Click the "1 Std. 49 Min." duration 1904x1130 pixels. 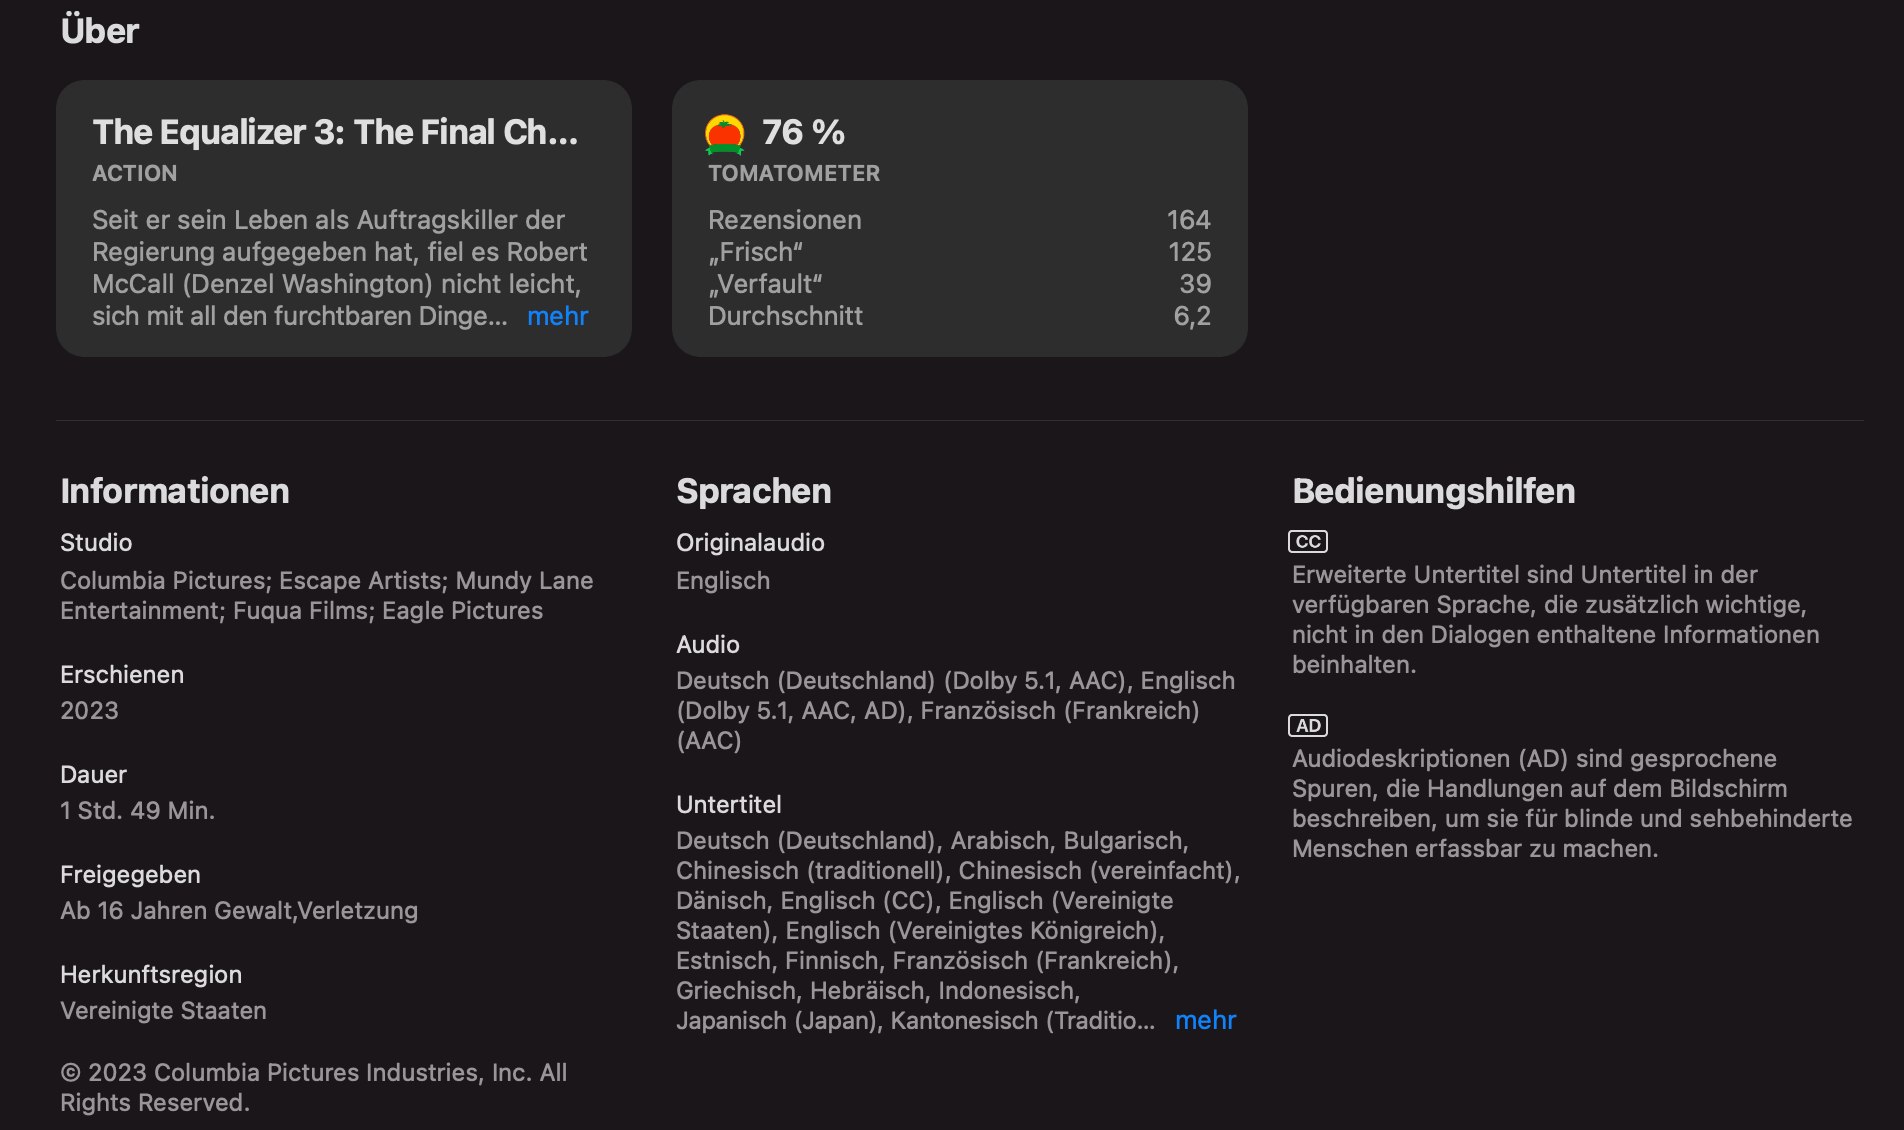(x=138, y=811)
